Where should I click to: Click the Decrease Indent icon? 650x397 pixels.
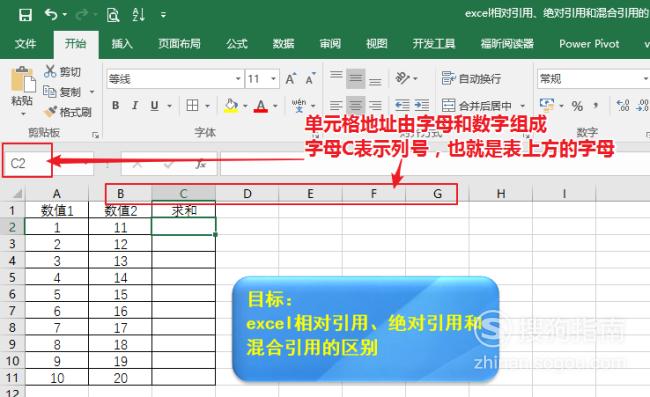[402, 105]
